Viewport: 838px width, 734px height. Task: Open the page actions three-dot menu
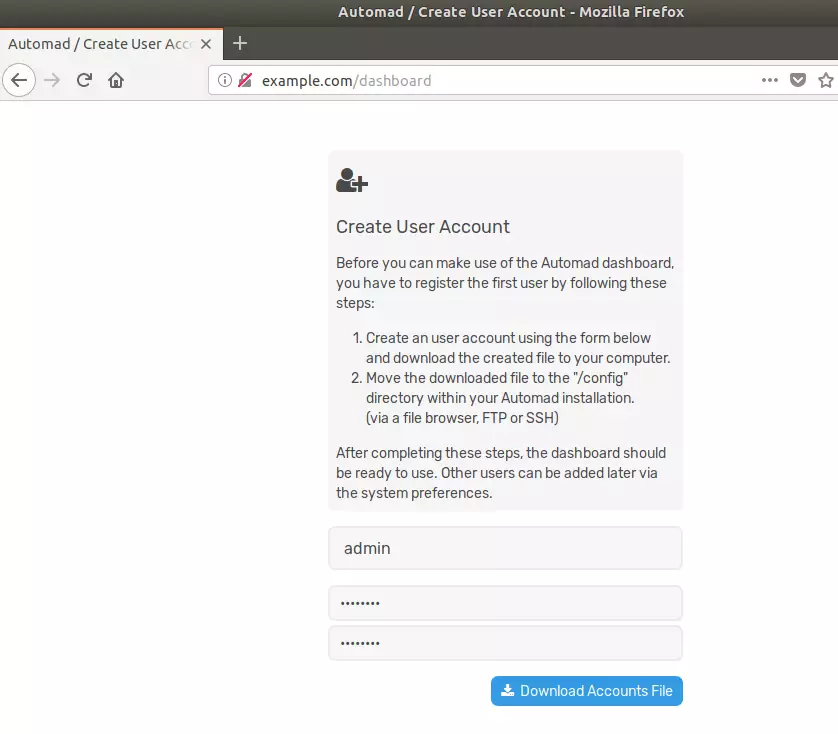[770, 80]
